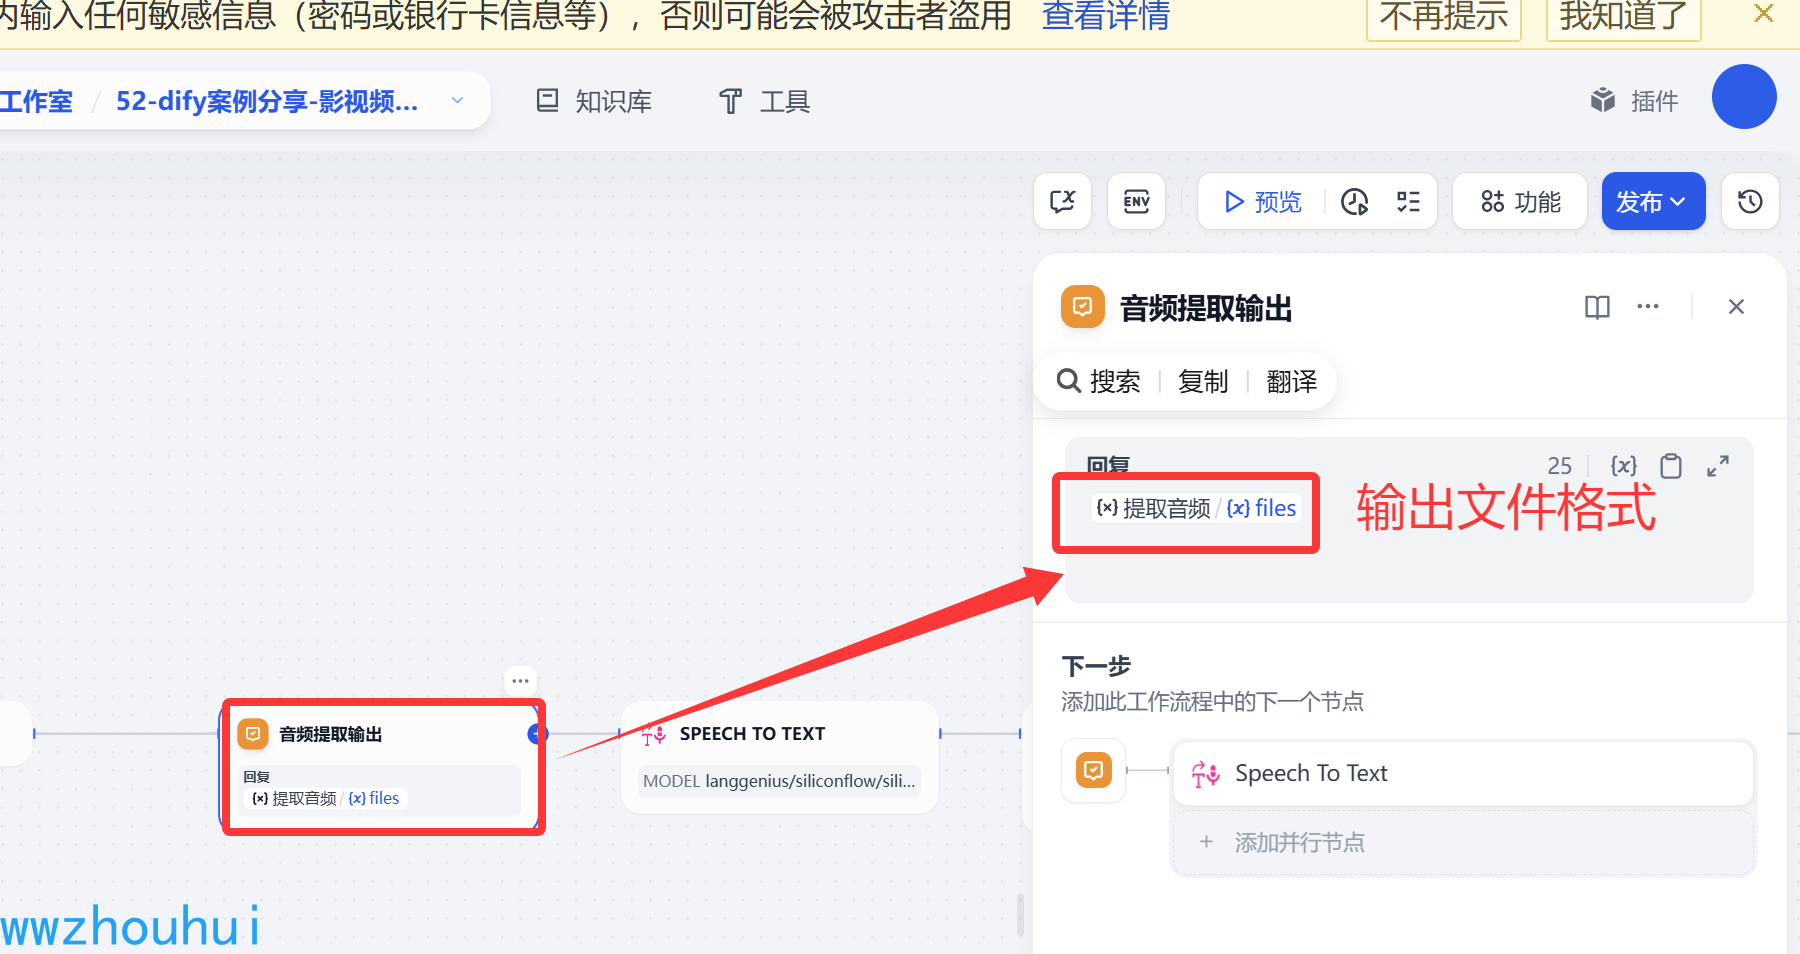Select the 音频提取输出 node on canvas
This screenshot has height=954, width=1800.
point(380,767)
